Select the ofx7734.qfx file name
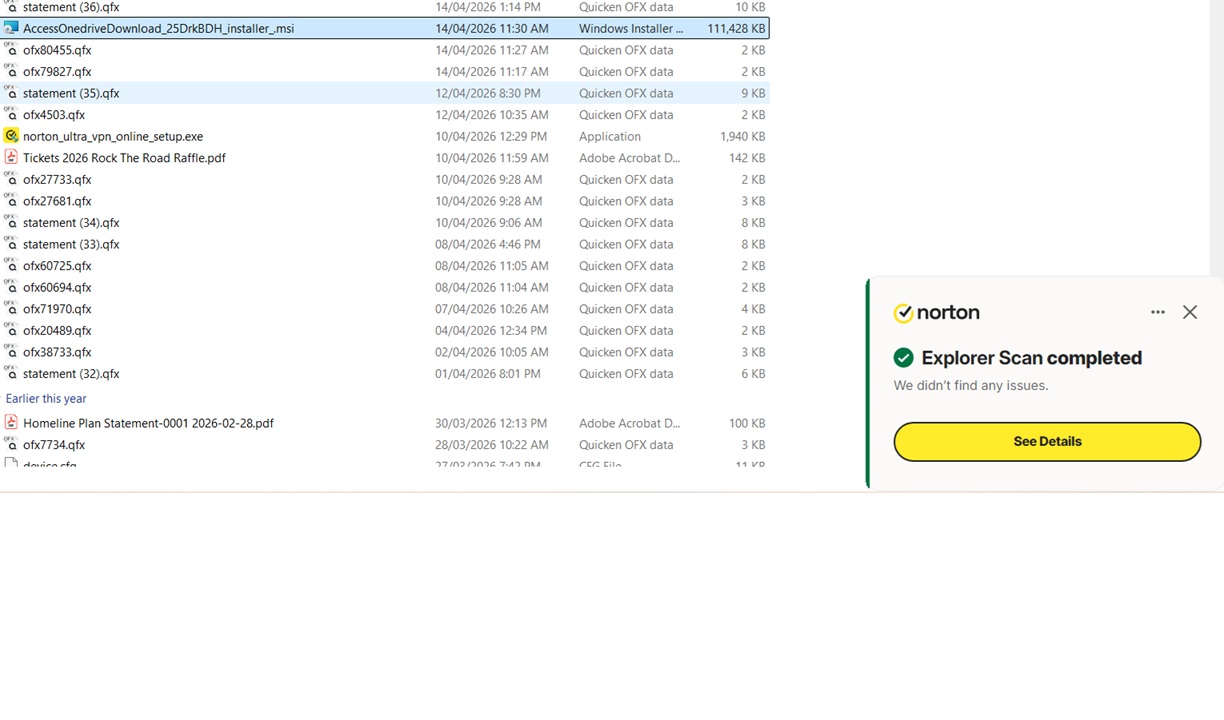1224x720 pixels. coord(54,445)
